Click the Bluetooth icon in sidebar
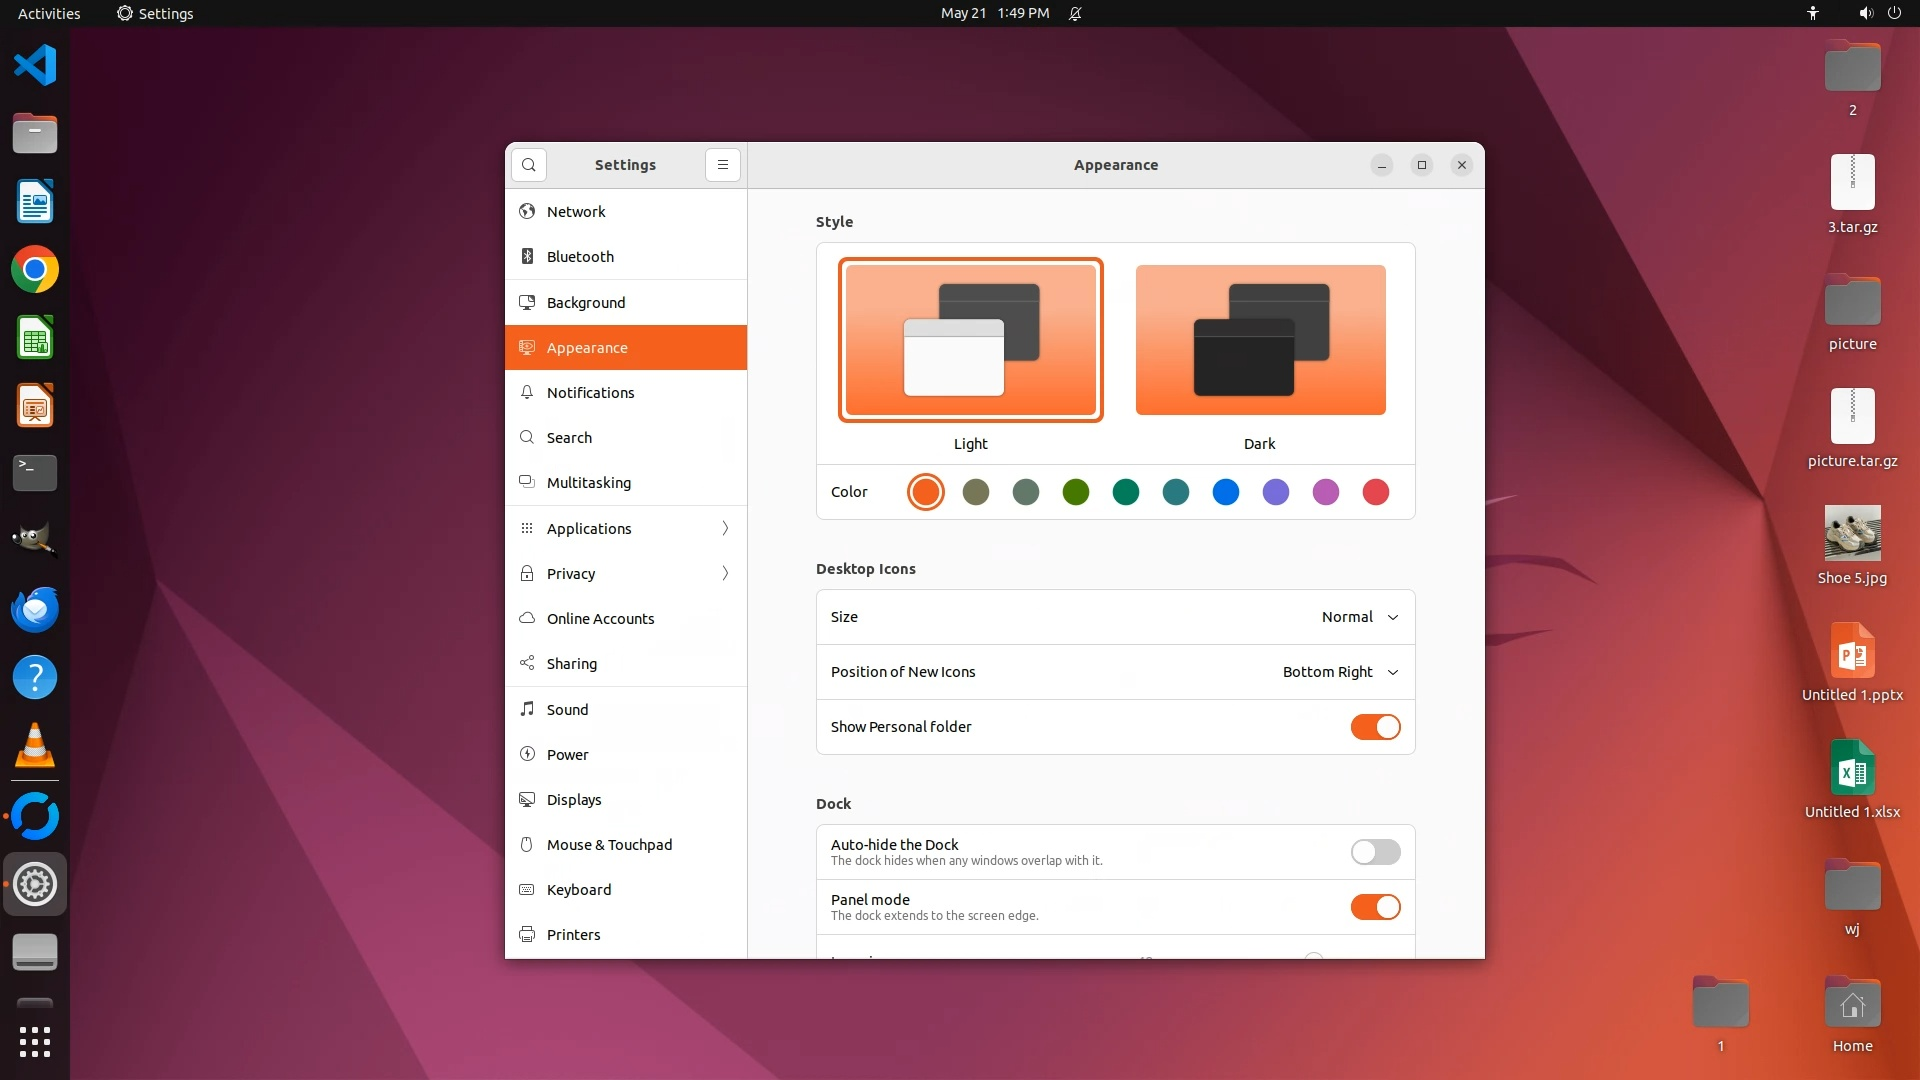The width and height of the screenshot is (1920, 1080). (527, 257)
